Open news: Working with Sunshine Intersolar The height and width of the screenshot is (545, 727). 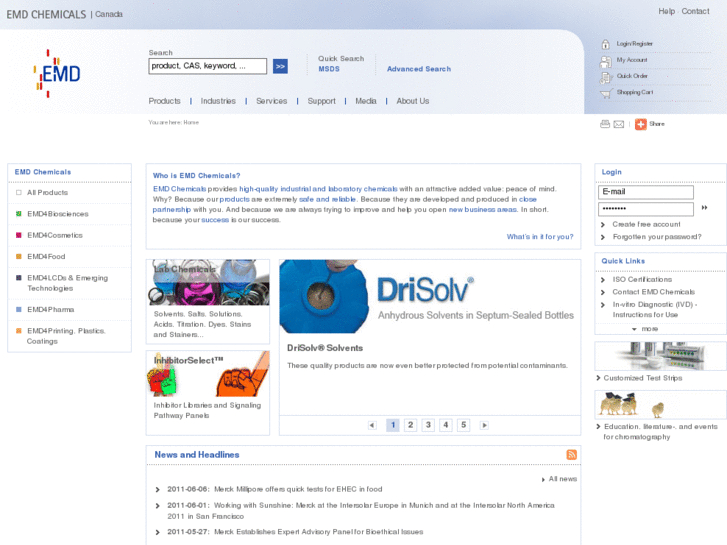click(x=361, y=511)
